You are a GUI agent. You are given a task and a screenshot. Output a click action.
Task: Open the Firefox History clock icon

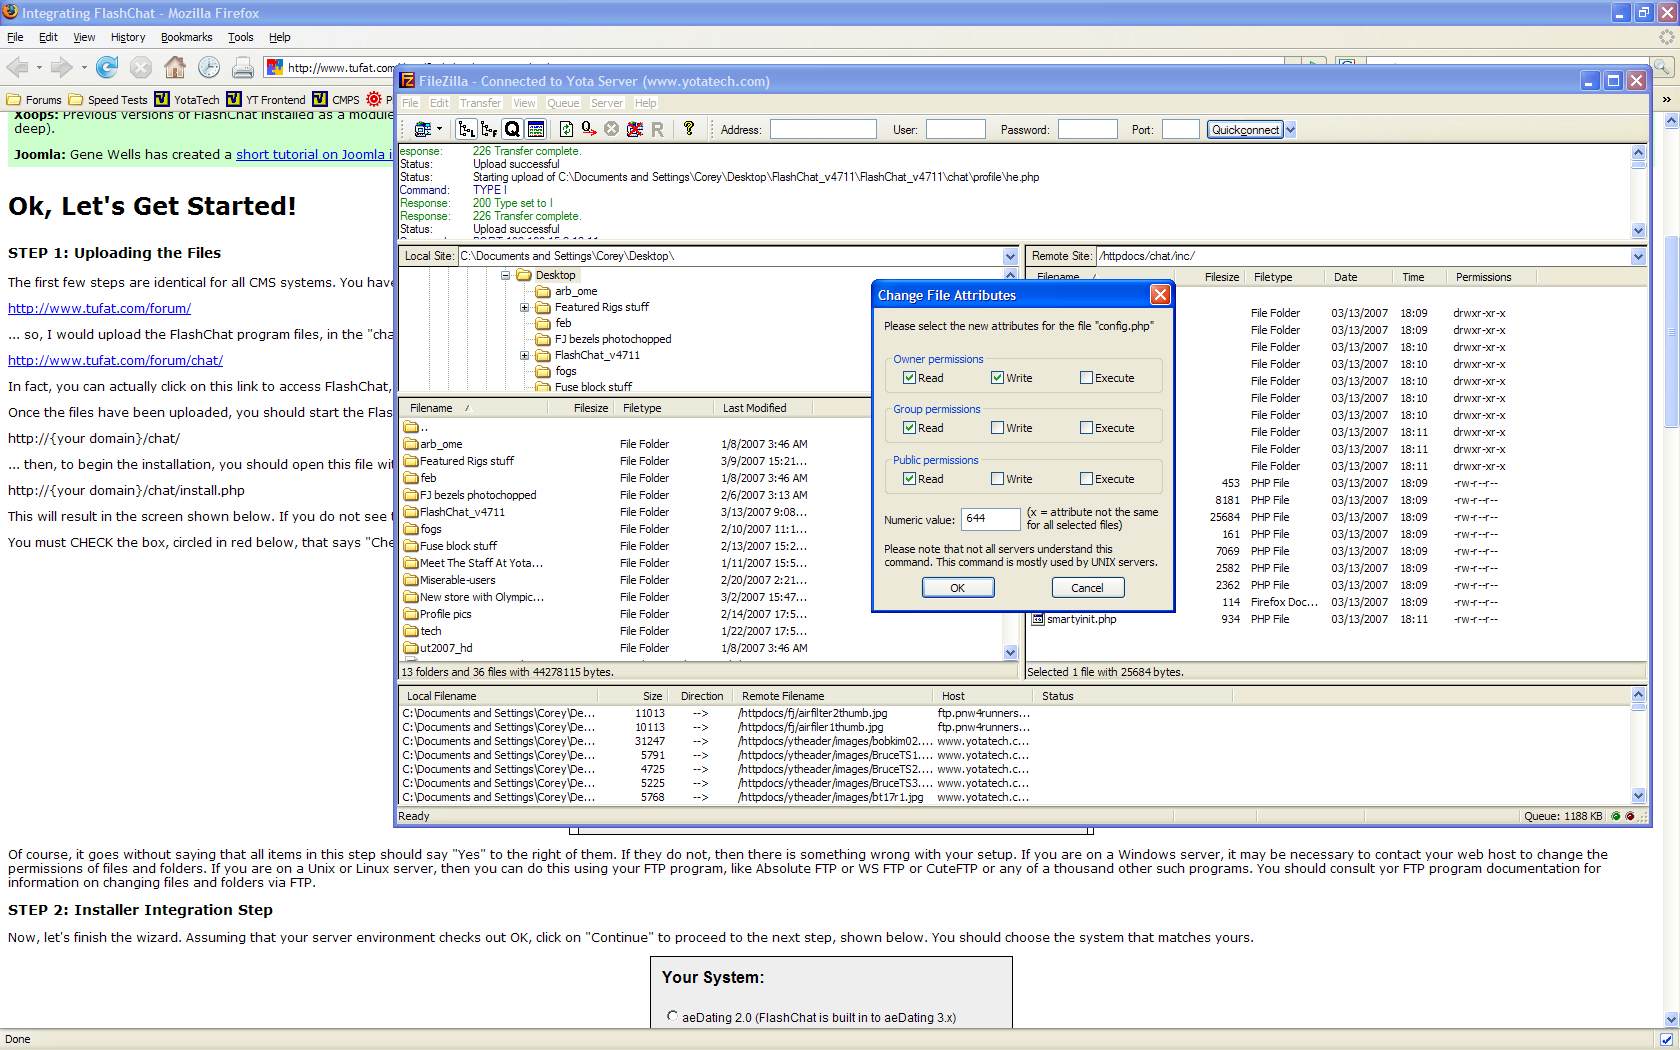[x=209, y=67]
